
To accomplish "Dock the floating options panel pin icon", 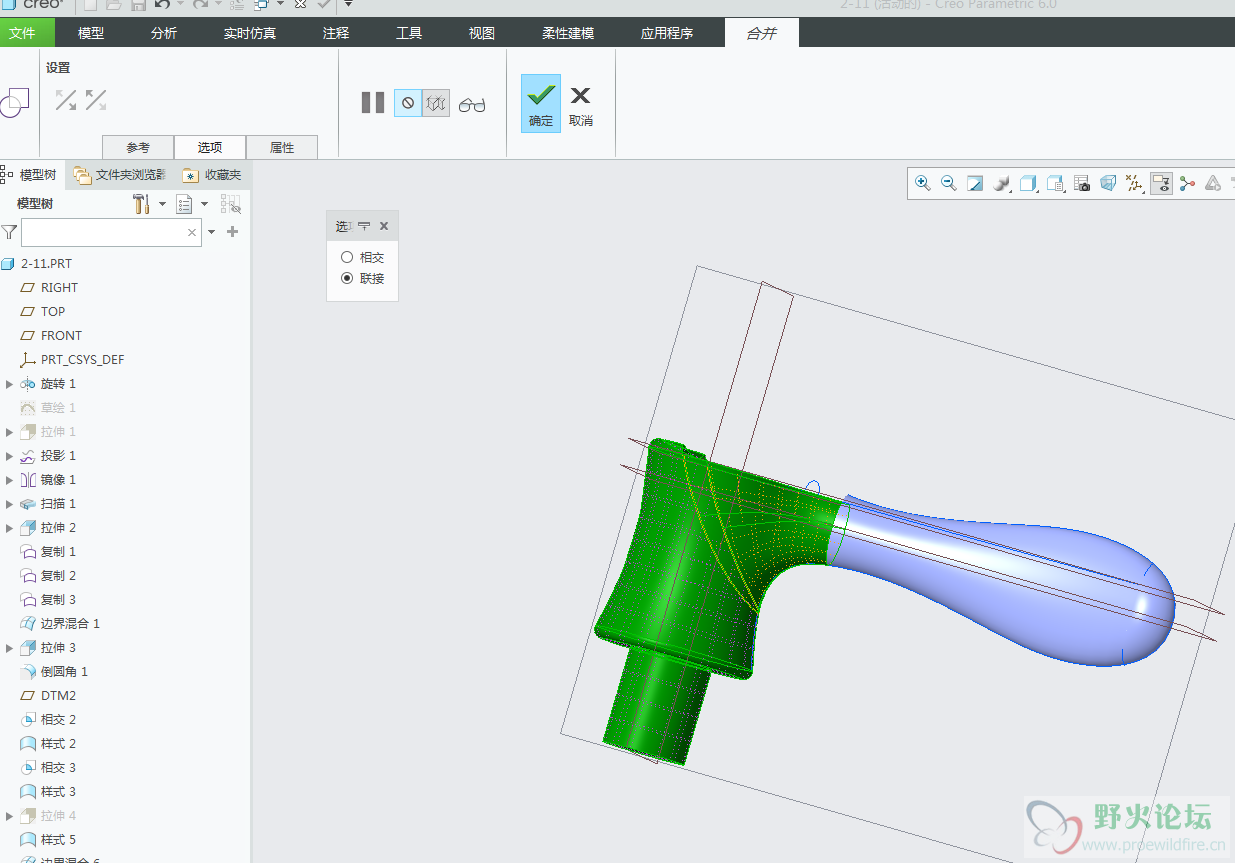I will (364, 227).
